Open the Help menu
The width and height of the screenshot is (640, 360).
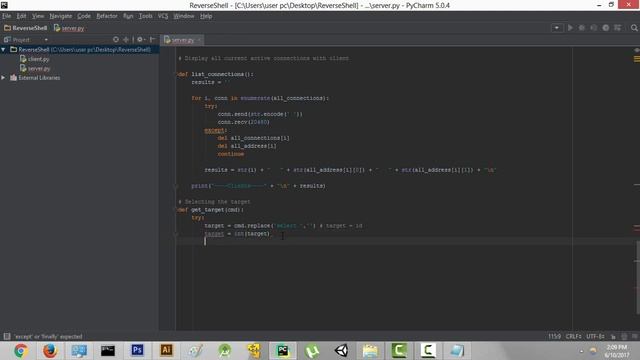pos(206,16)
